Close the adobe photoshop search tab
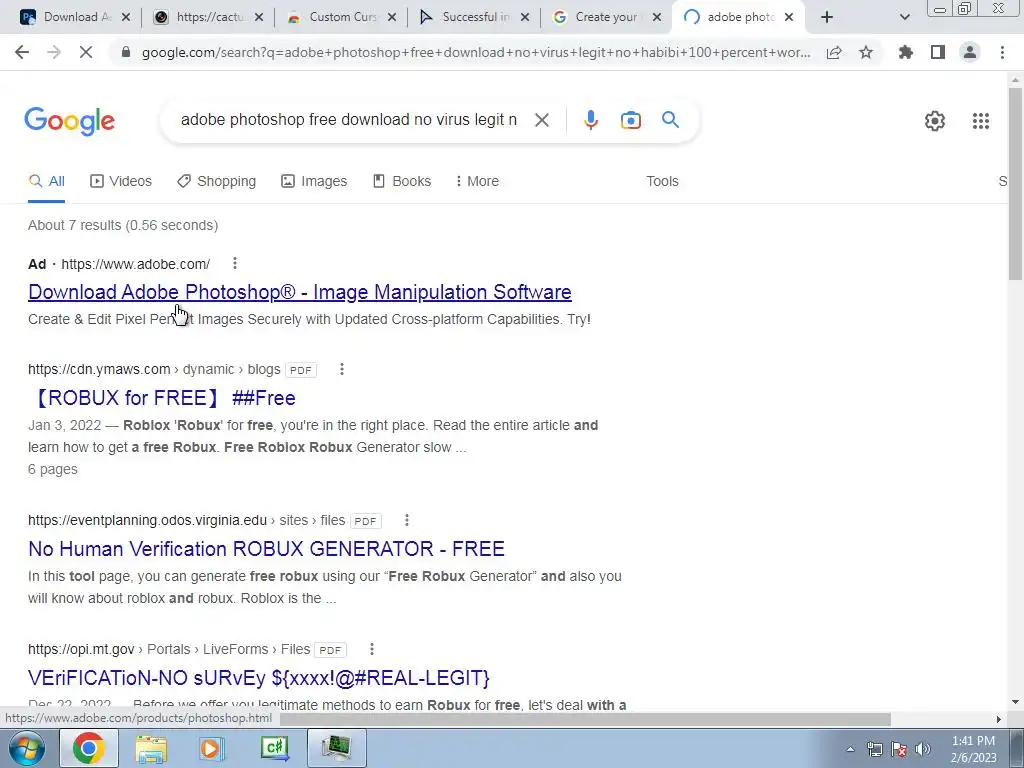The width and height of the screenshot is (1024, 768). (x=789, y=18)
